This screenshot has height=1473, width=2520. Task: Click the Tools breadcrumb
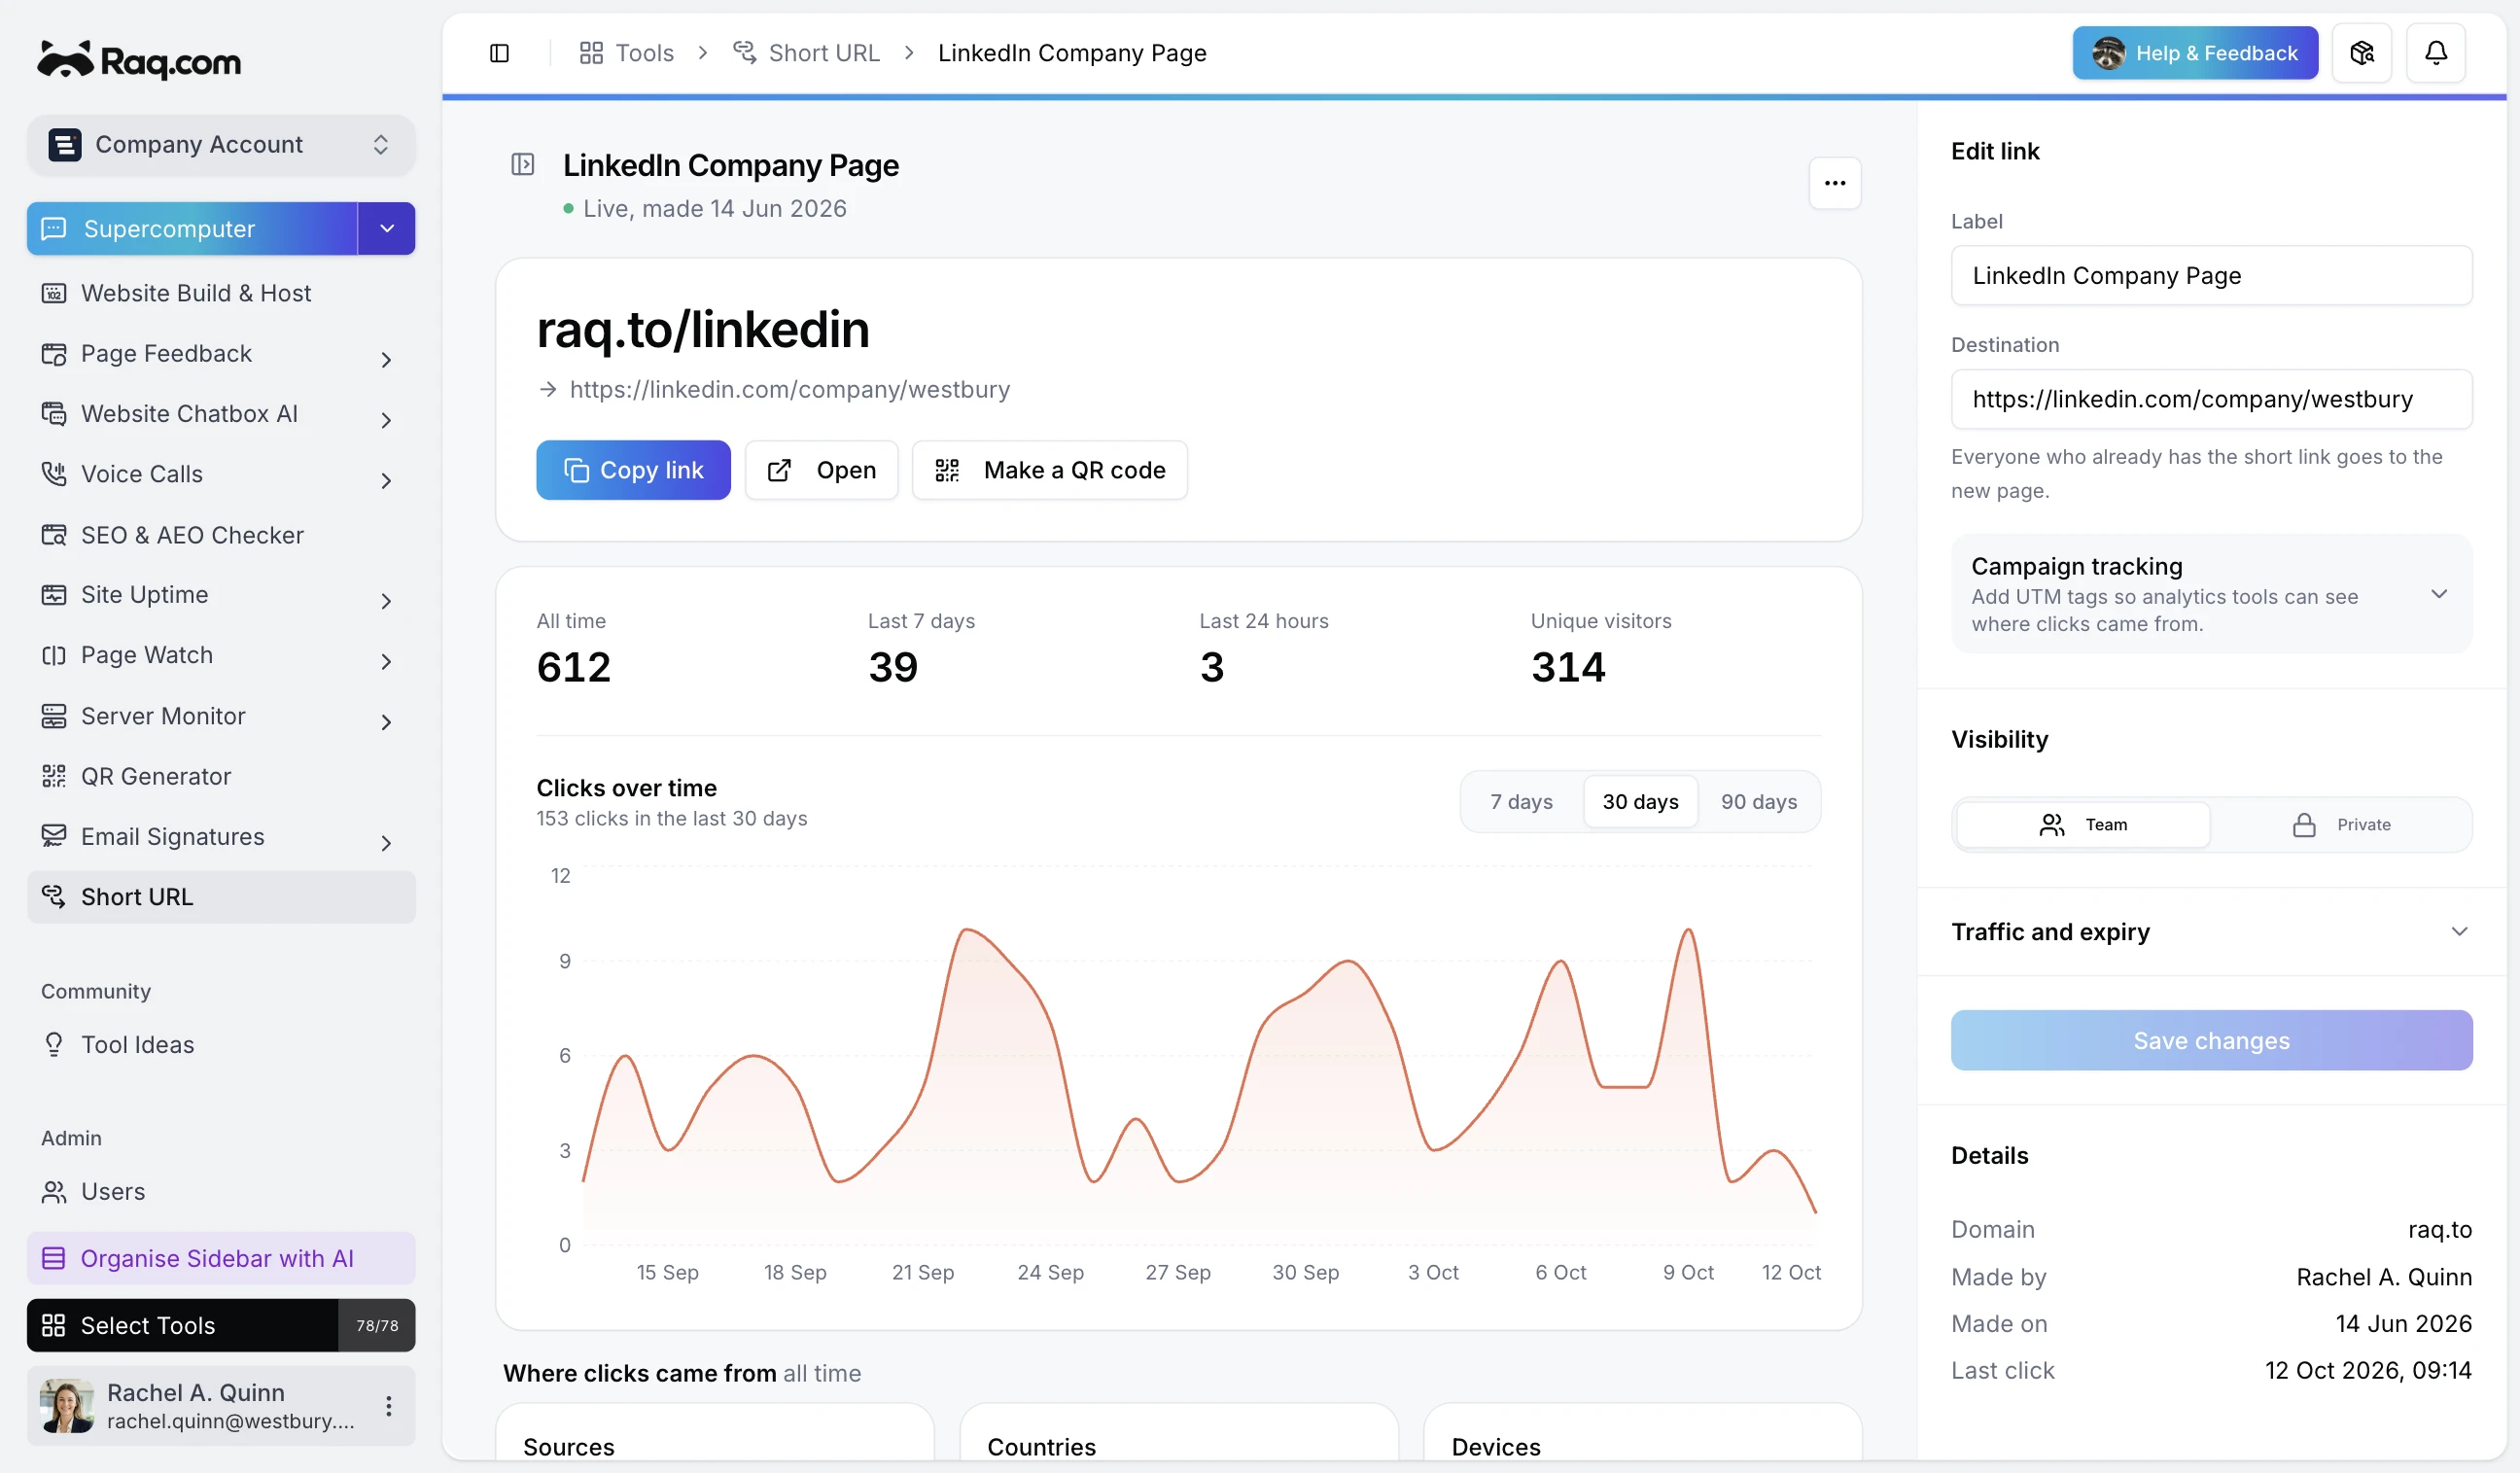pyautogui.click(x=626, y=53)
